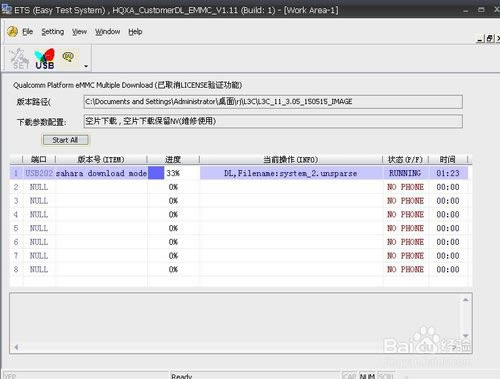Click the 时间 column header
This screenshot has width=500, height=379.
click(x=448, y=159)
